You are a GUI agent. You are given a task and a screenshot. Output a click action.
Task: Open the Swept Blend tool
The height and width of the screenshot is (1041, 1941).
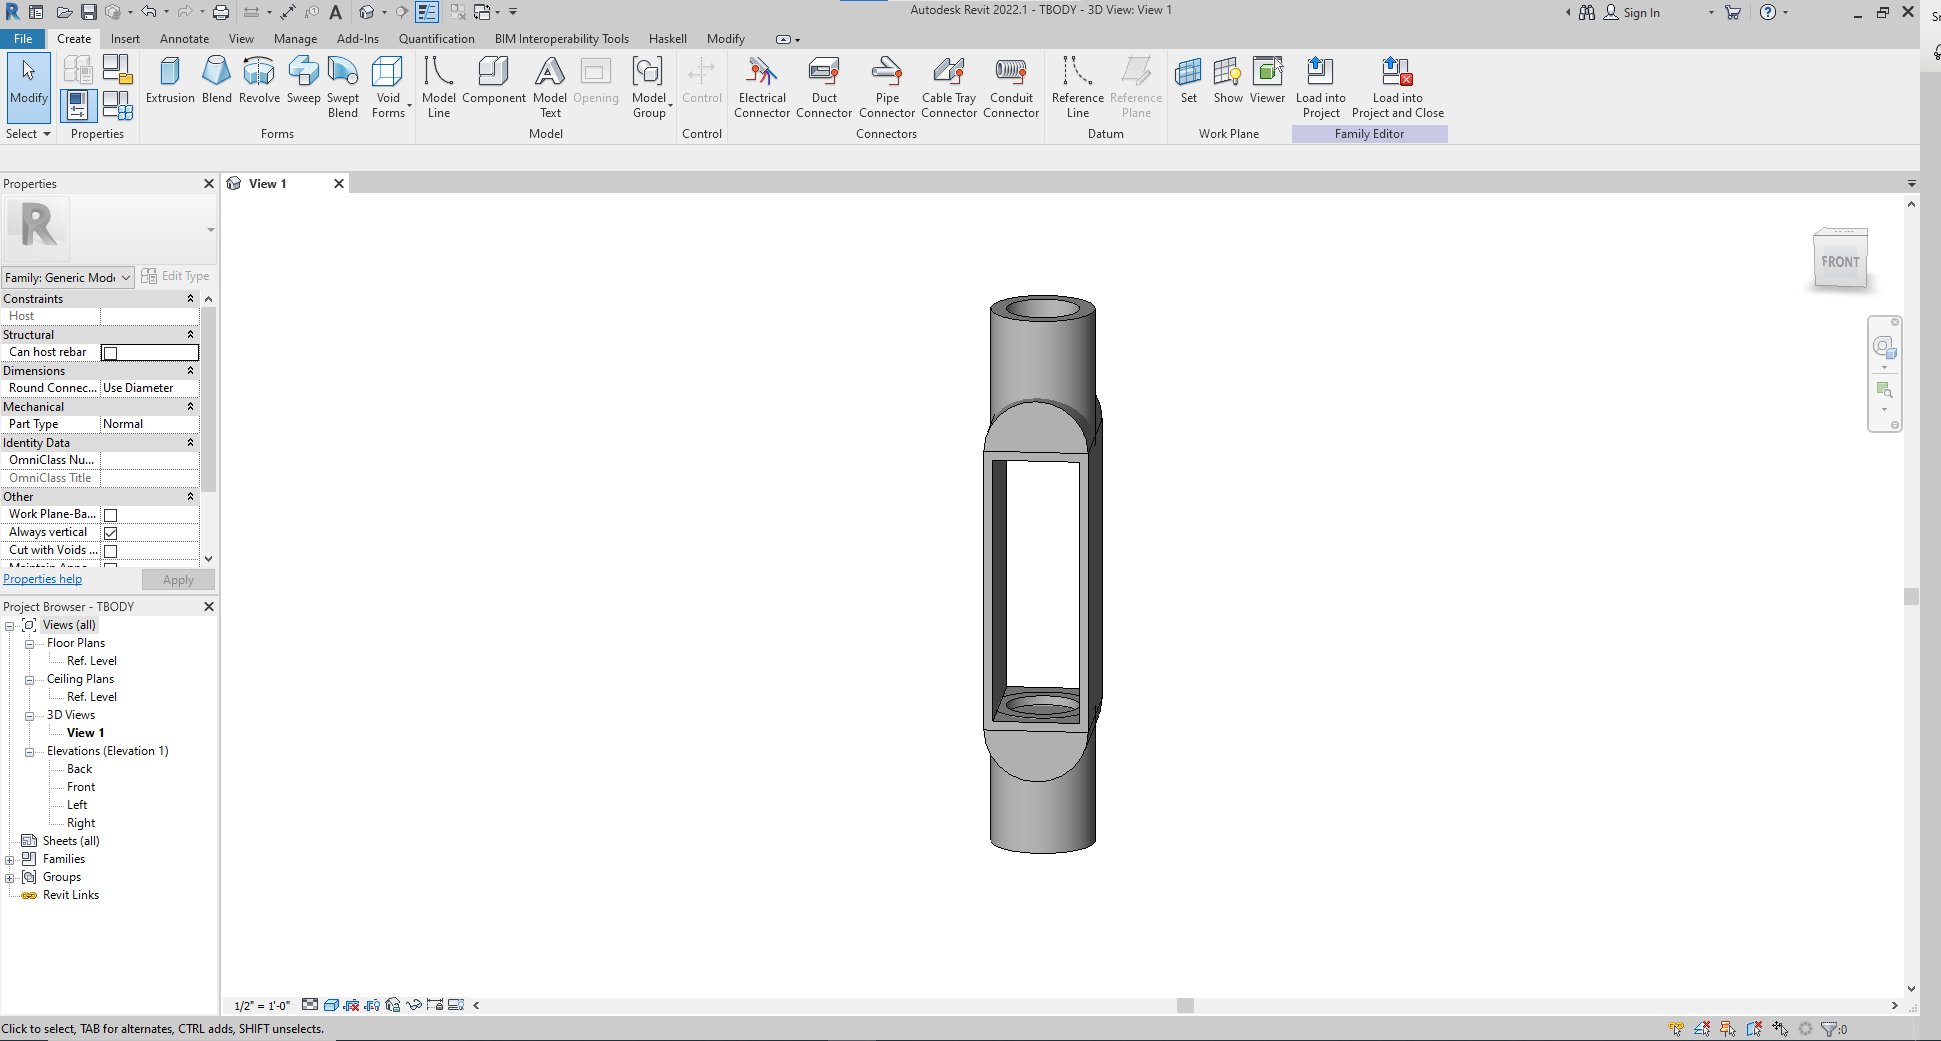pos(343,85)
